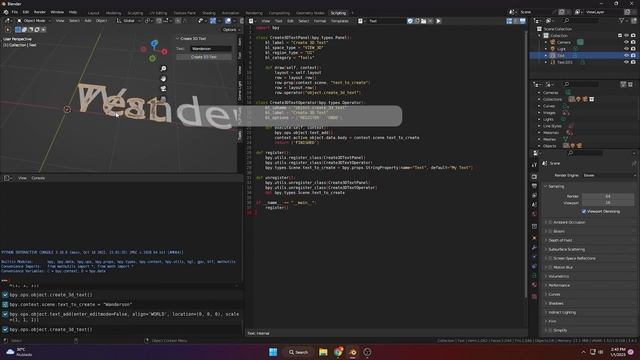The width and height of the screenshot is (640, 360).
Task: Enable the Screen Space Reflections checkbox
Action: pos(550,258)
